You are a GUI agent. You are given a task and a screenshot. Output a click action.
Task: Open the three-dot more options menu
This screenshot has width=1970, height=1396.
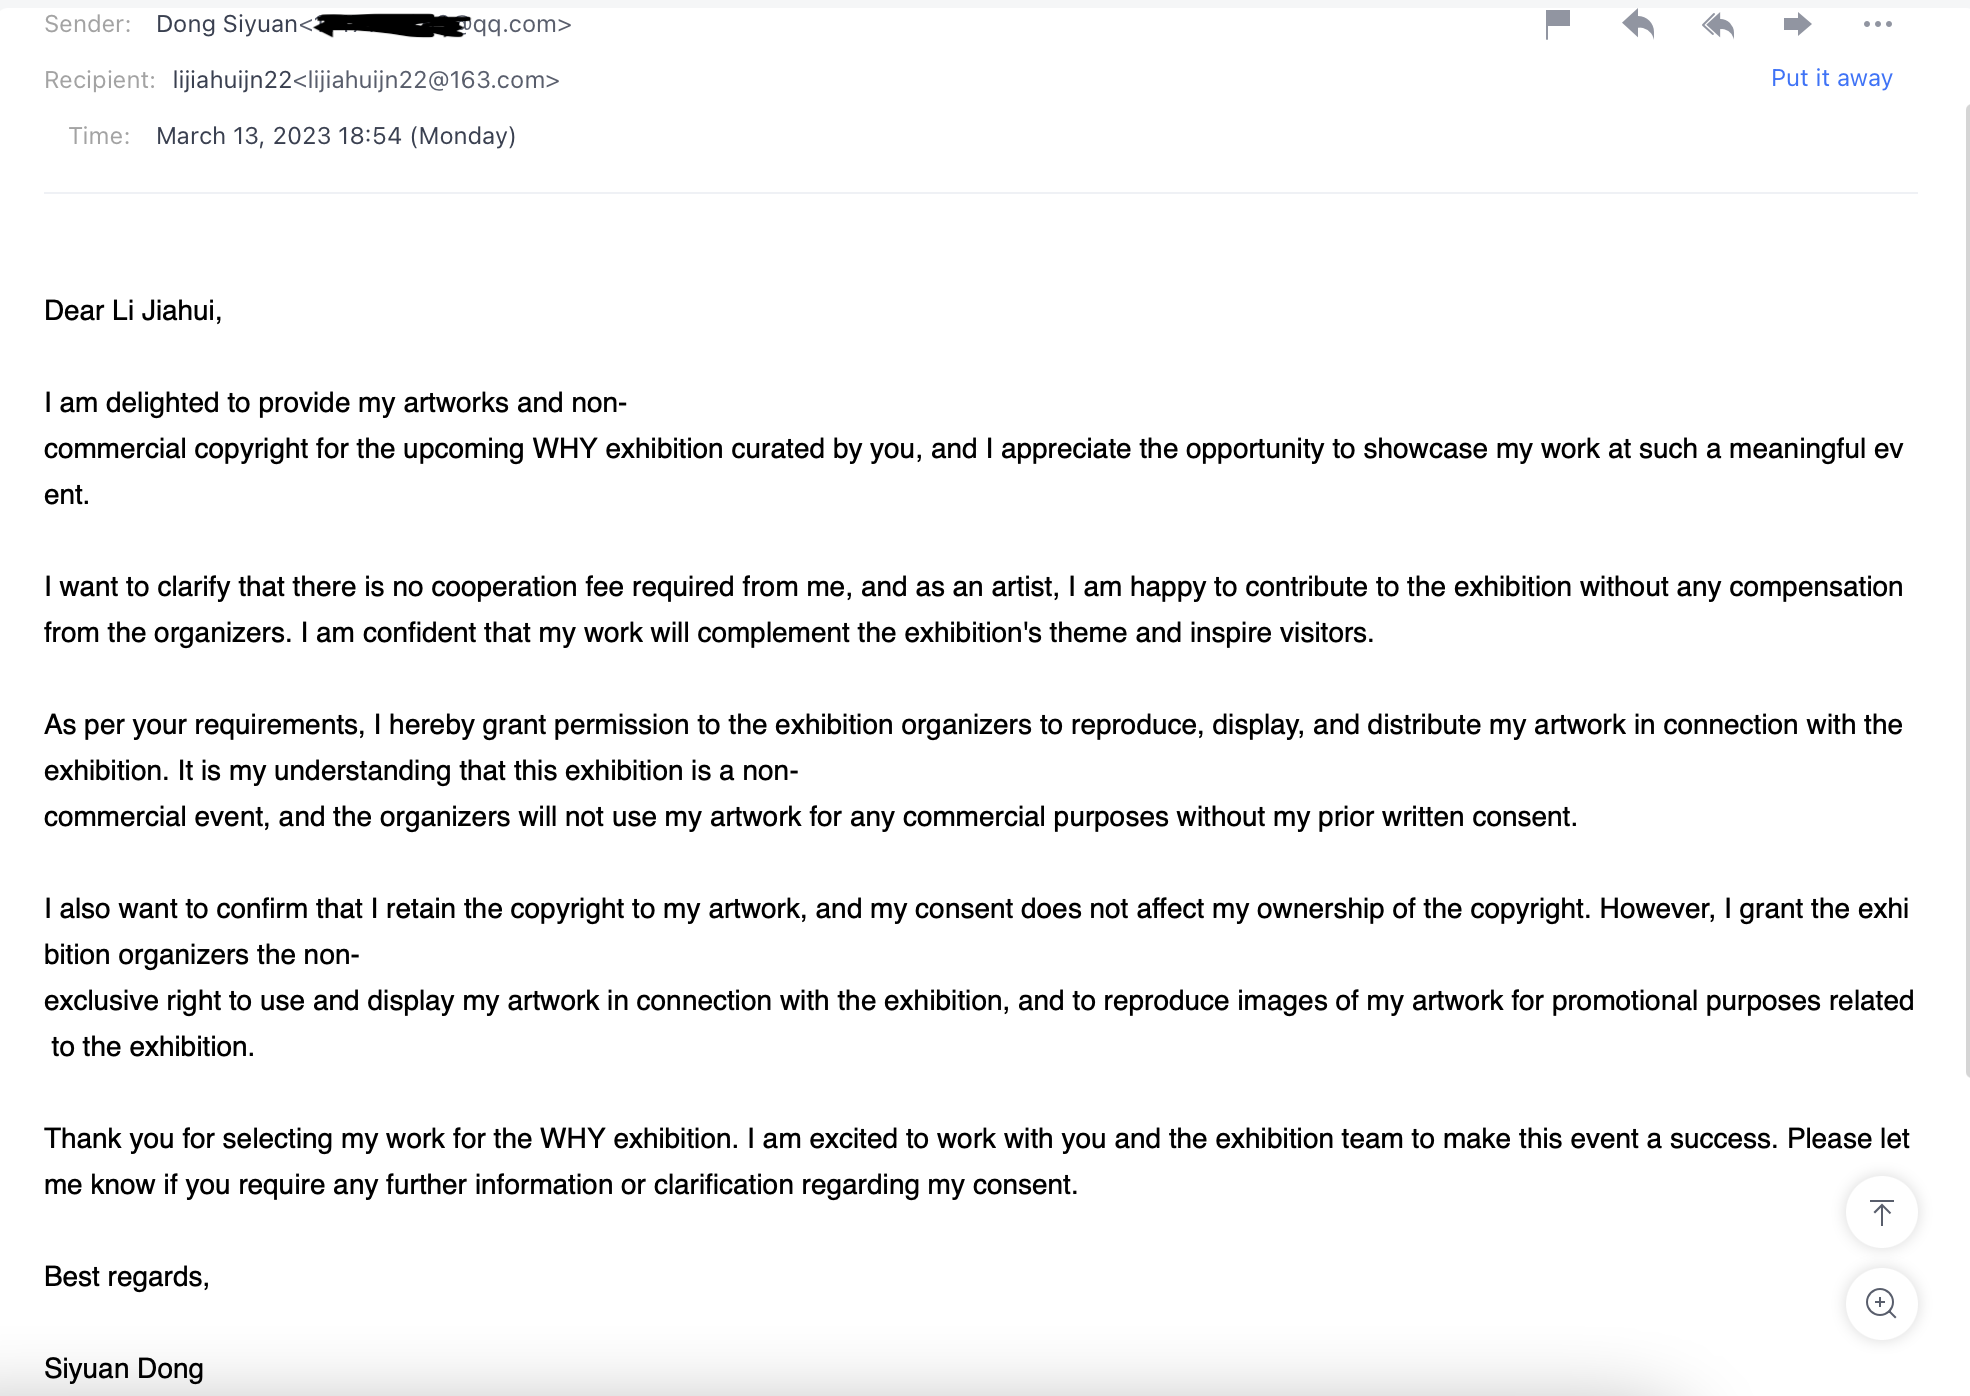(1877, 24)
